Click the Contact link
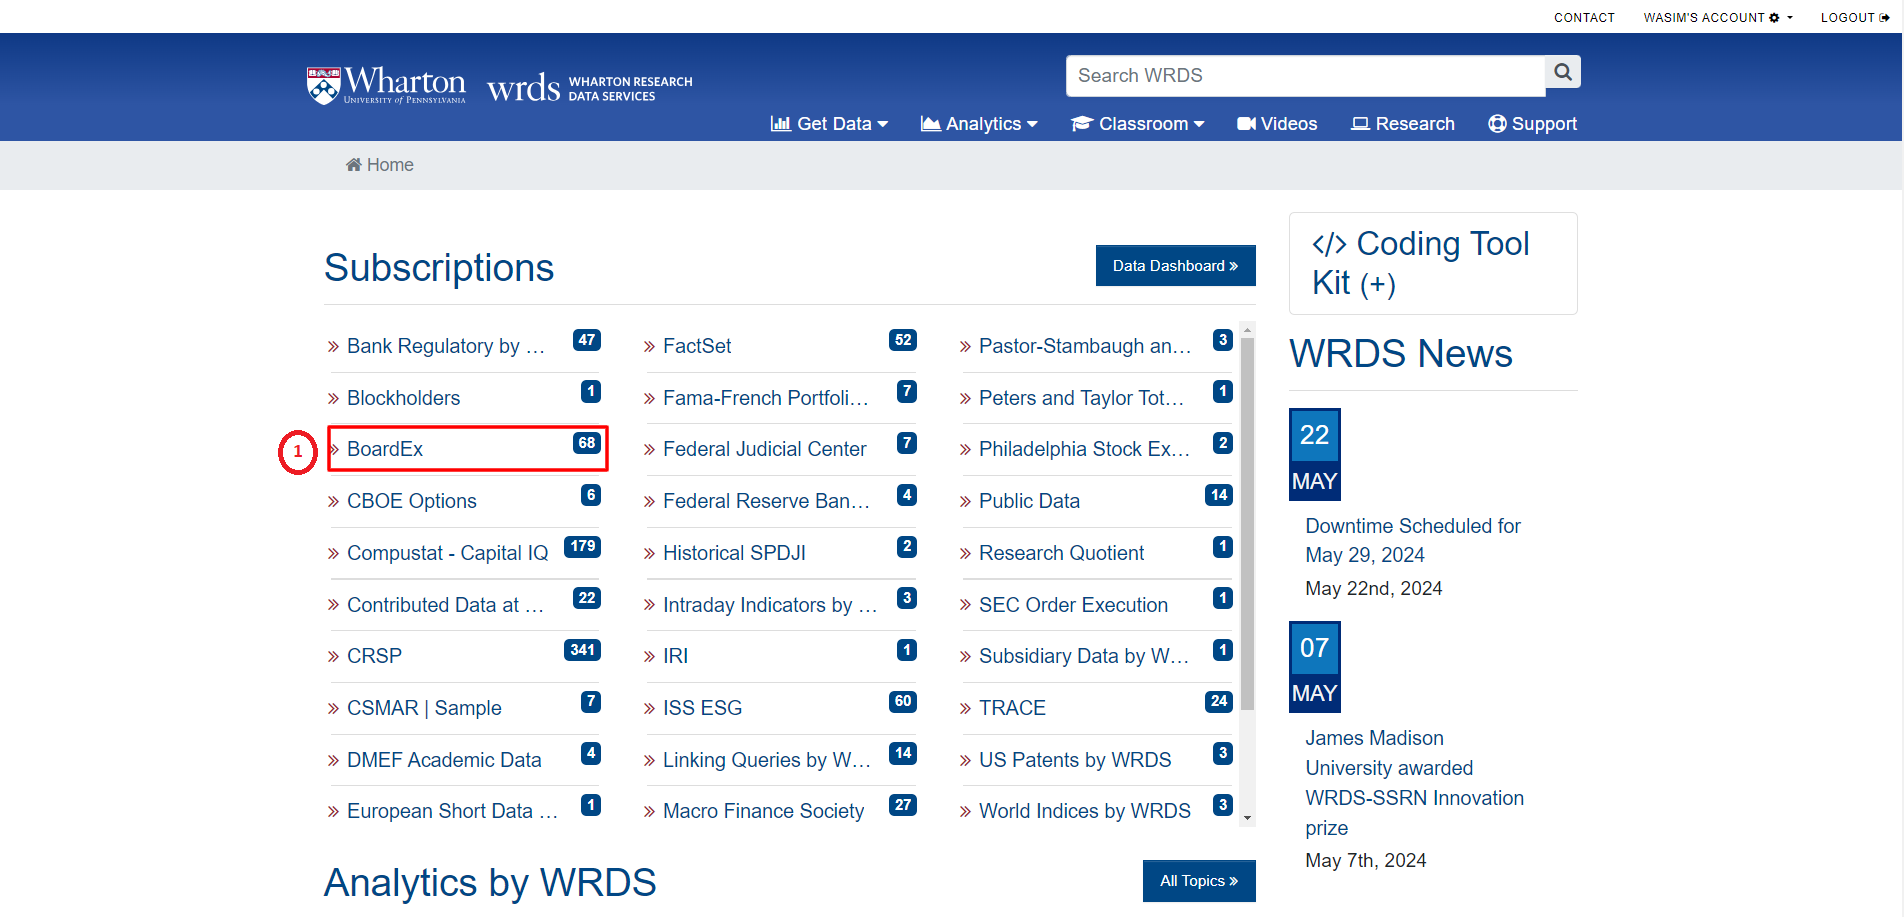This screenshot has width=1904, height=917. [1584, 18]
